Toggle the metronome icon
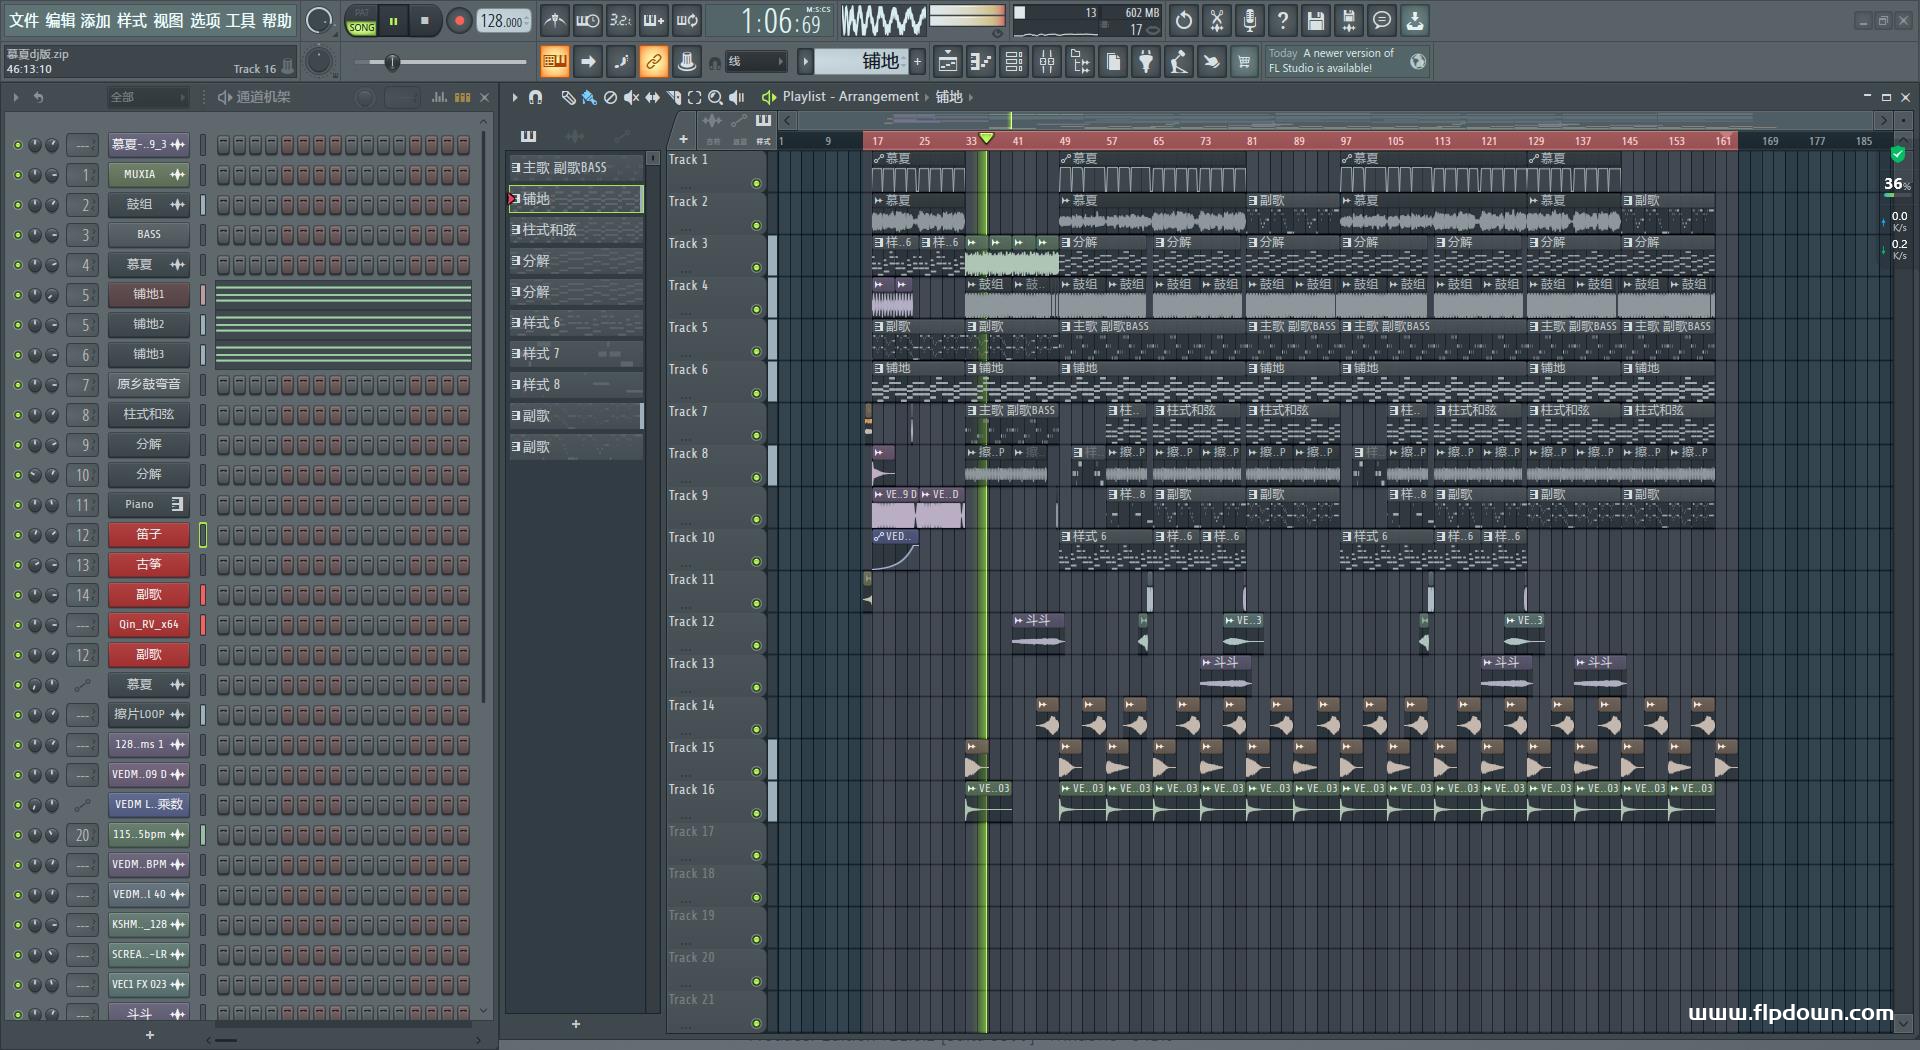The image size is (1920, 1050). tap(554, 20)
